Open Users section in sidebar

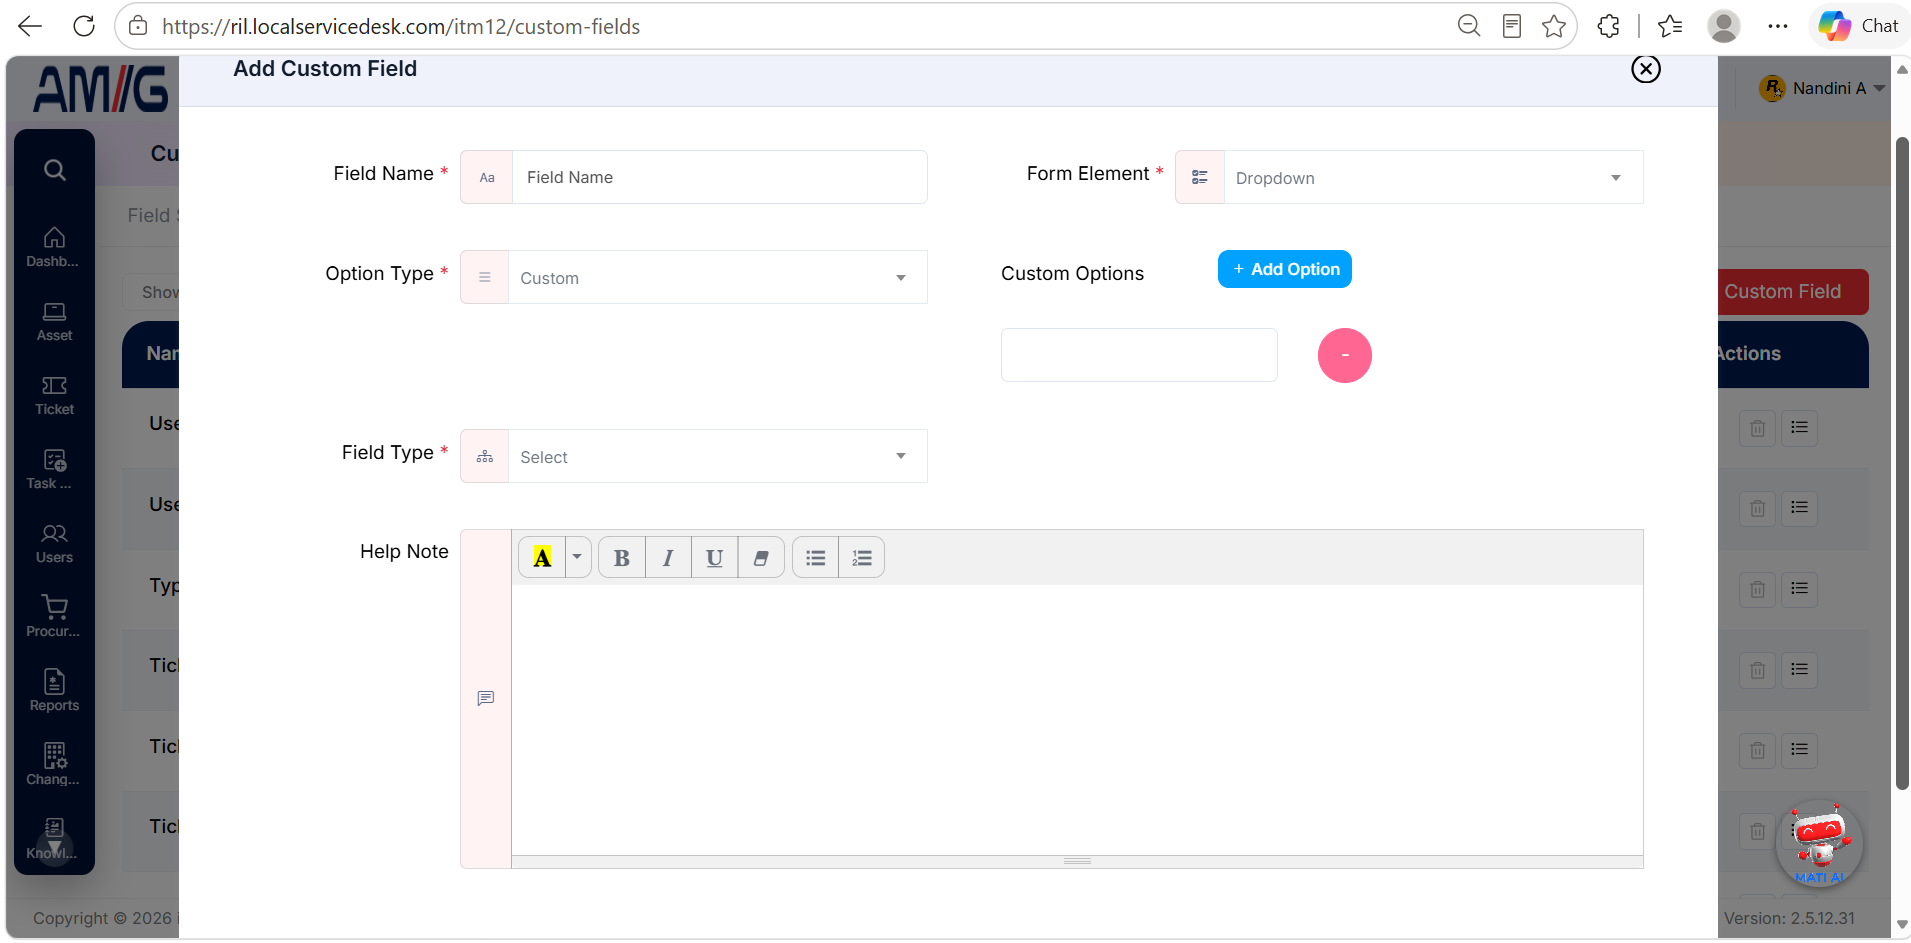[54, 544]
